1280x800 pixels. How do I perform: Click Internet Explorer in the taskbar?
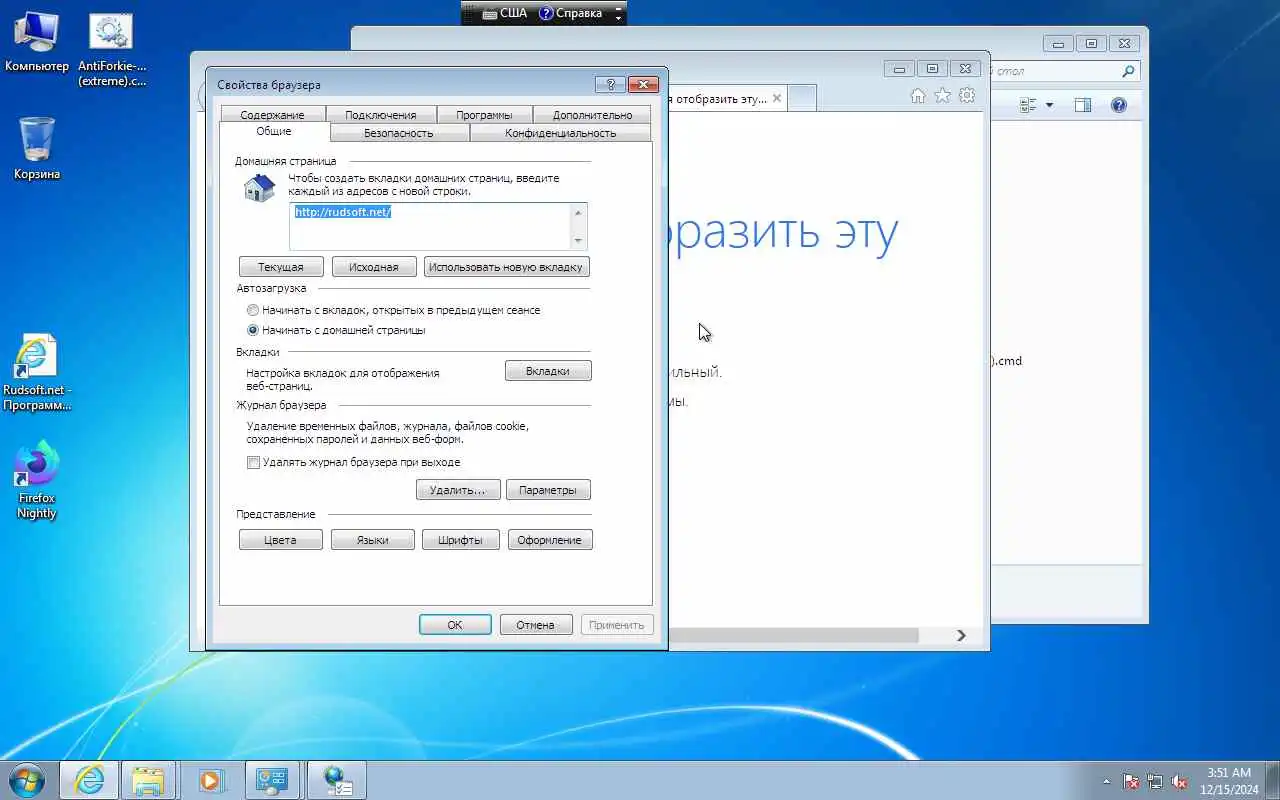[89, 780]
